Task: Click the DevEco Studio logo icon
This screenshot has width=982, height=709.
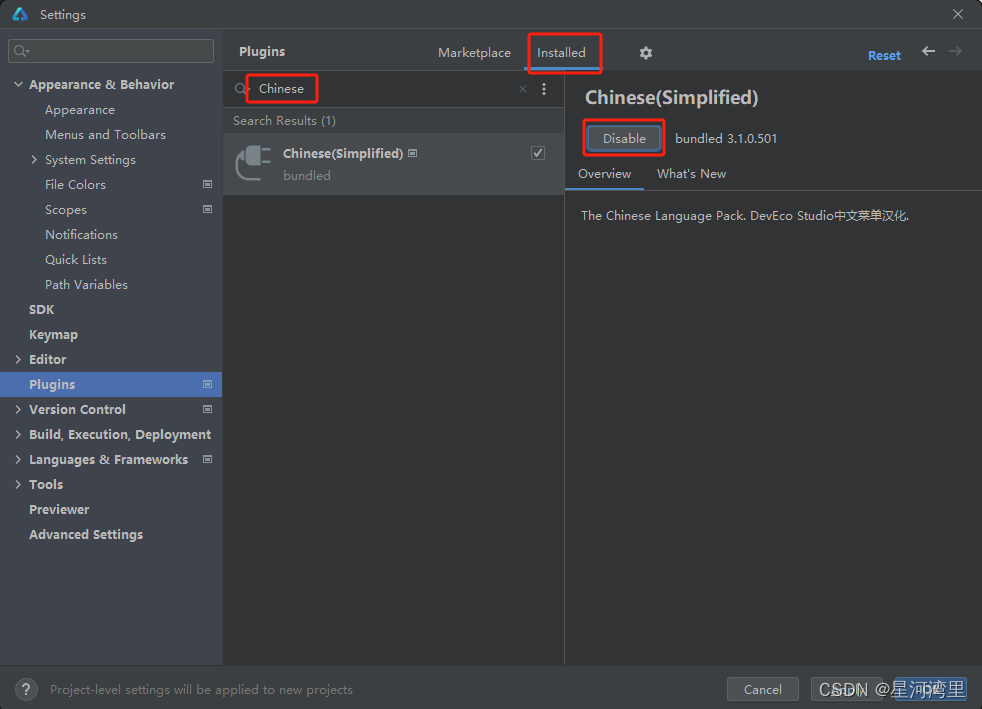Action: tap(20, 14)
